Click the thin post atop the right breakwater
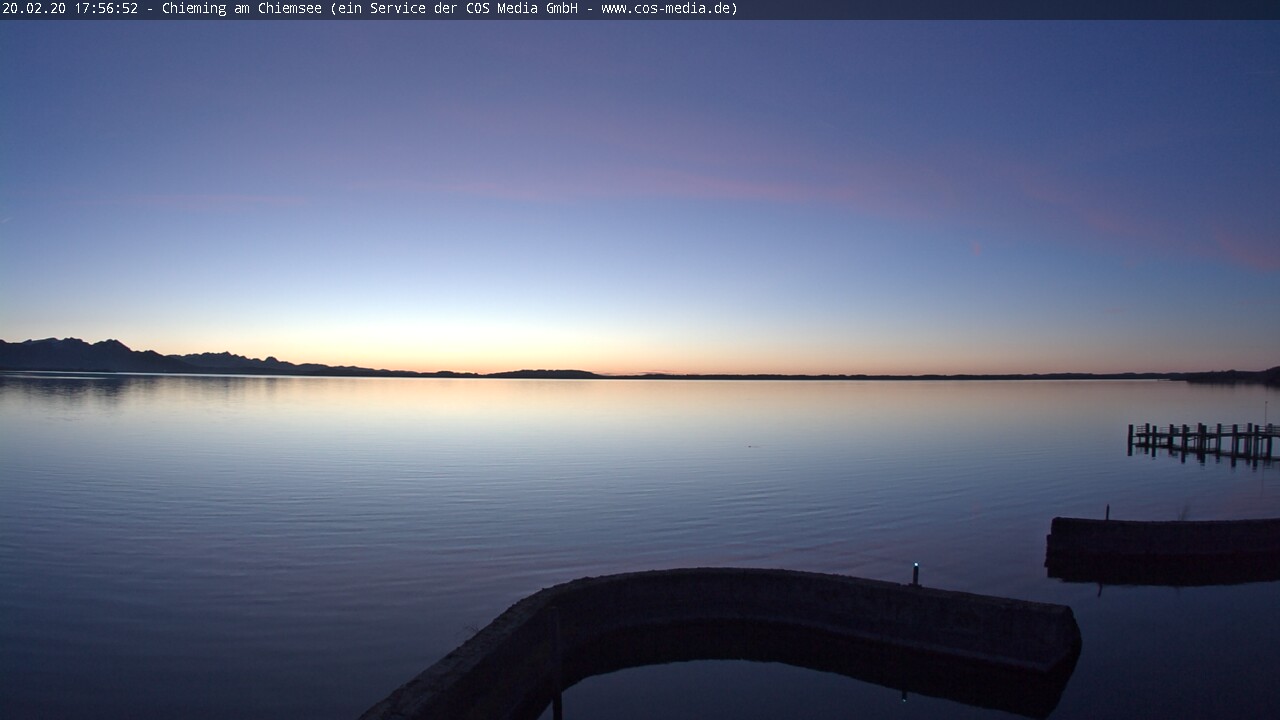 (x=1107, y=512)
